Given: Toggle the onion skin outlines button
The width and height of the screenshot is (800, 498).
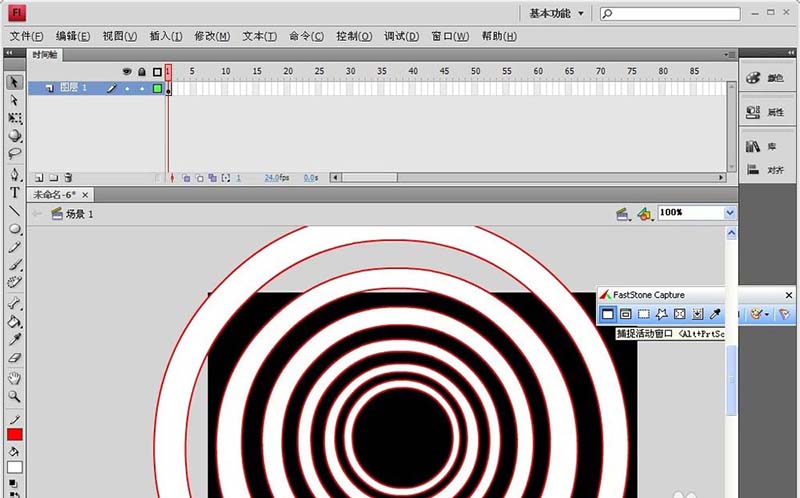Looking at the screenshot, I should [x=199, y=178].
